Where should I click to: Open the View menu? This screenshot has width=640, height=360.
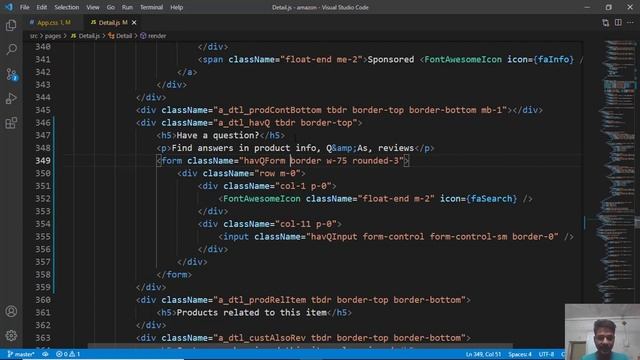[93, 7]
